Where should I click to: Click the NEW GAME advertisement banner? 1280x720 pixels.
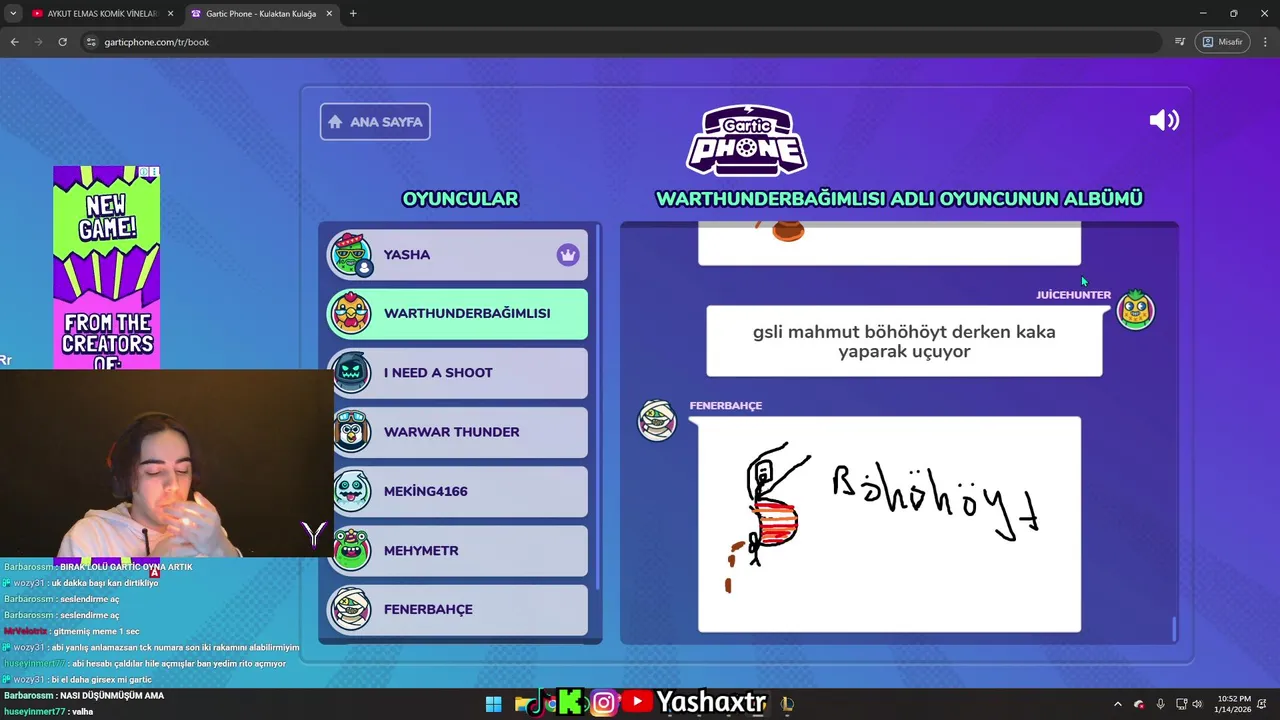106,270
